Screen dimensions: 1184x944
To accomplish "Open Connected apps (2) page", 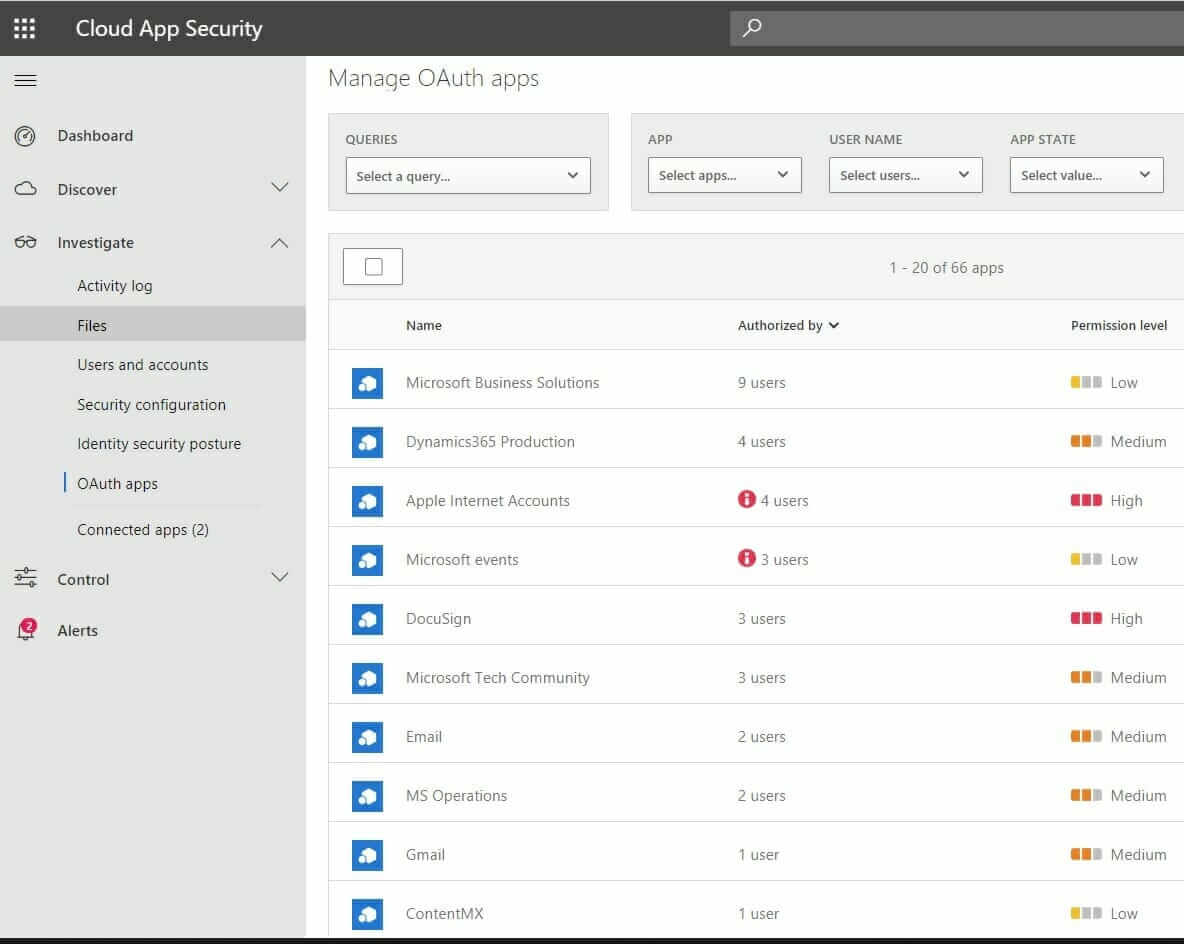I will [x=143, y=530].
